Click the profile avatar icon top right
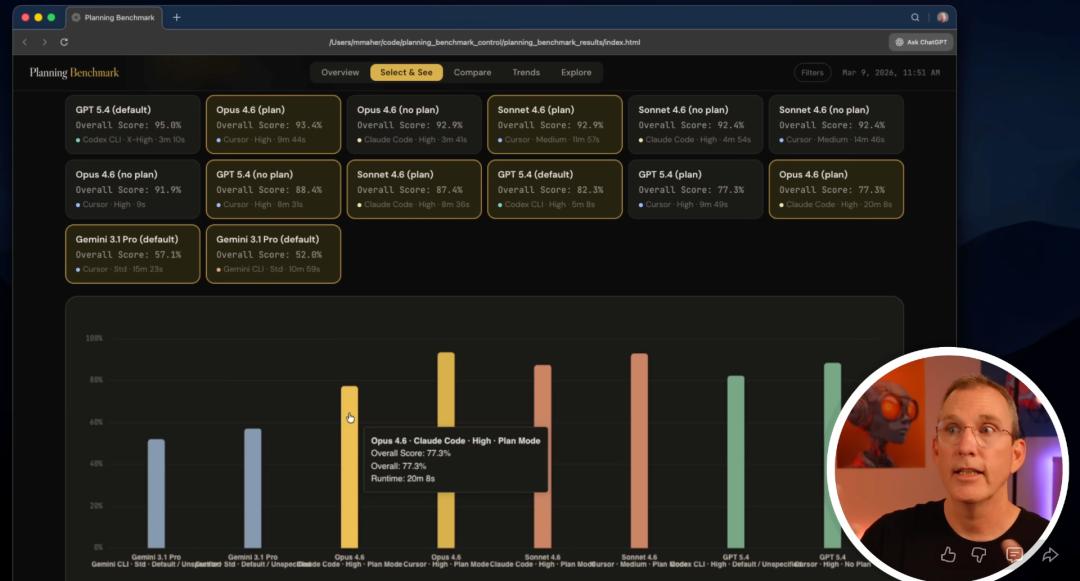1080x581 pixels. (942, 17)
